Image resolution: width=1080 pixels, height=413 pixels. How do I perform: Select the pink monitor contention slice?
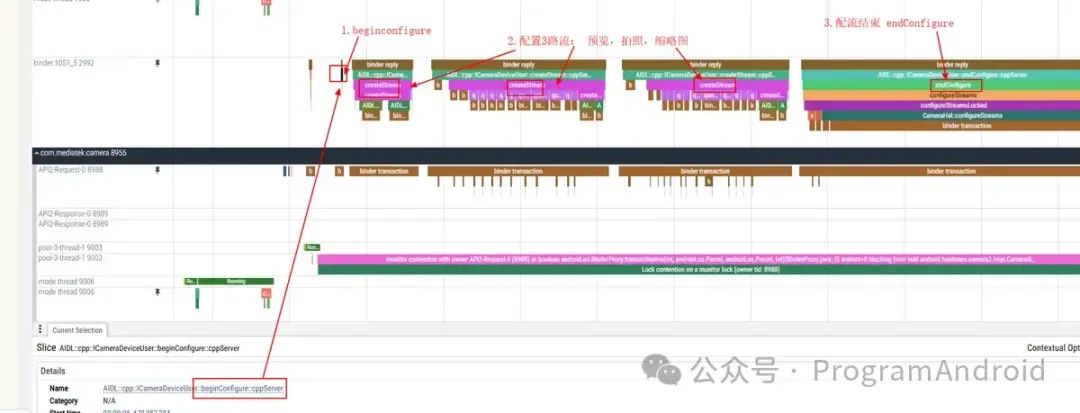(698, 260)
